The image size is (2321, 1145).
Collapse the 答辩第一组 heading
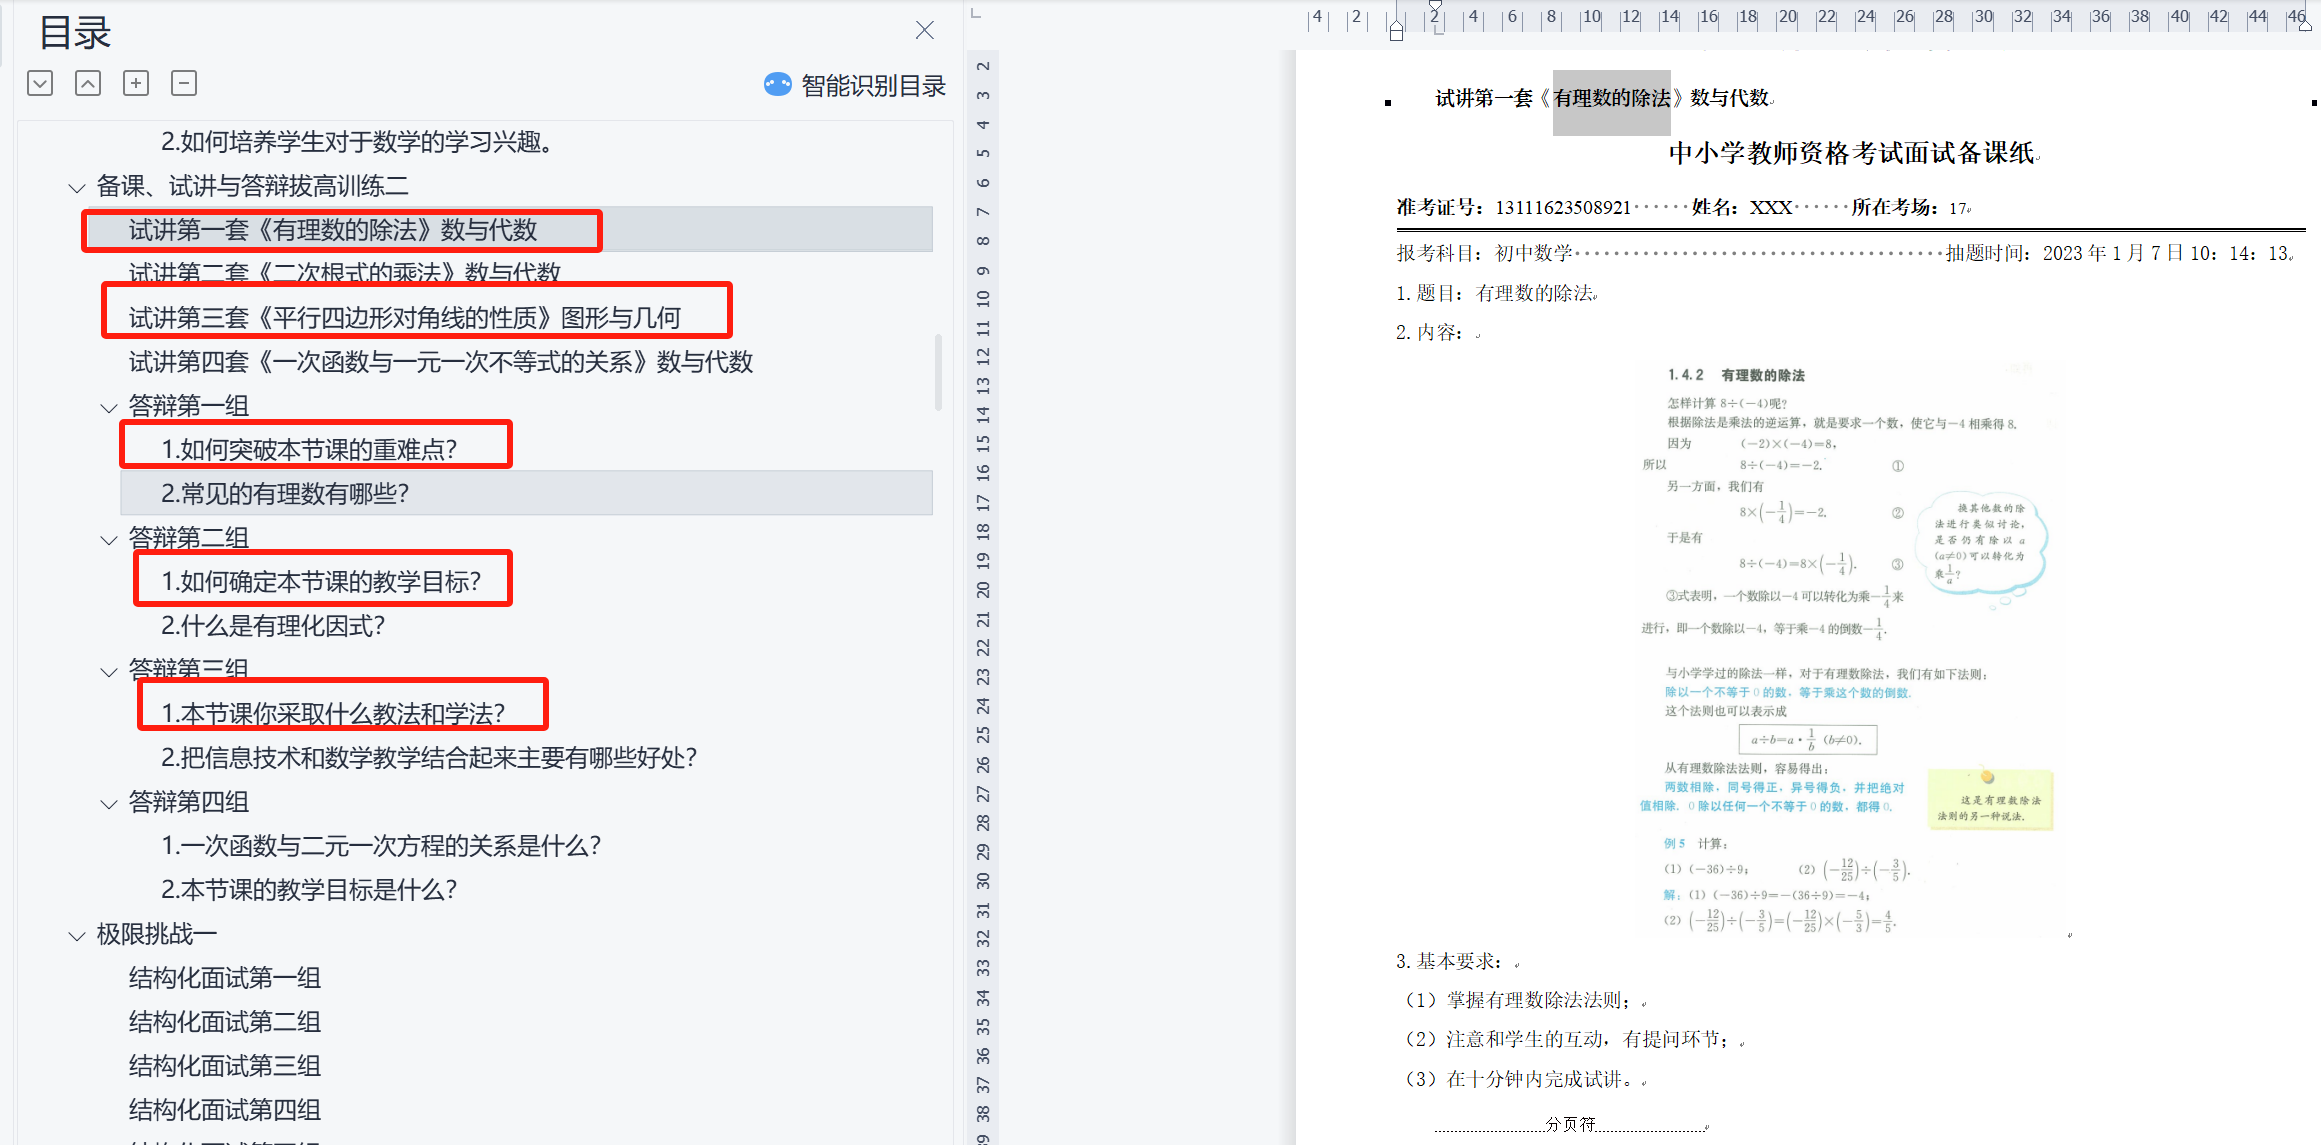pos(109,407)
